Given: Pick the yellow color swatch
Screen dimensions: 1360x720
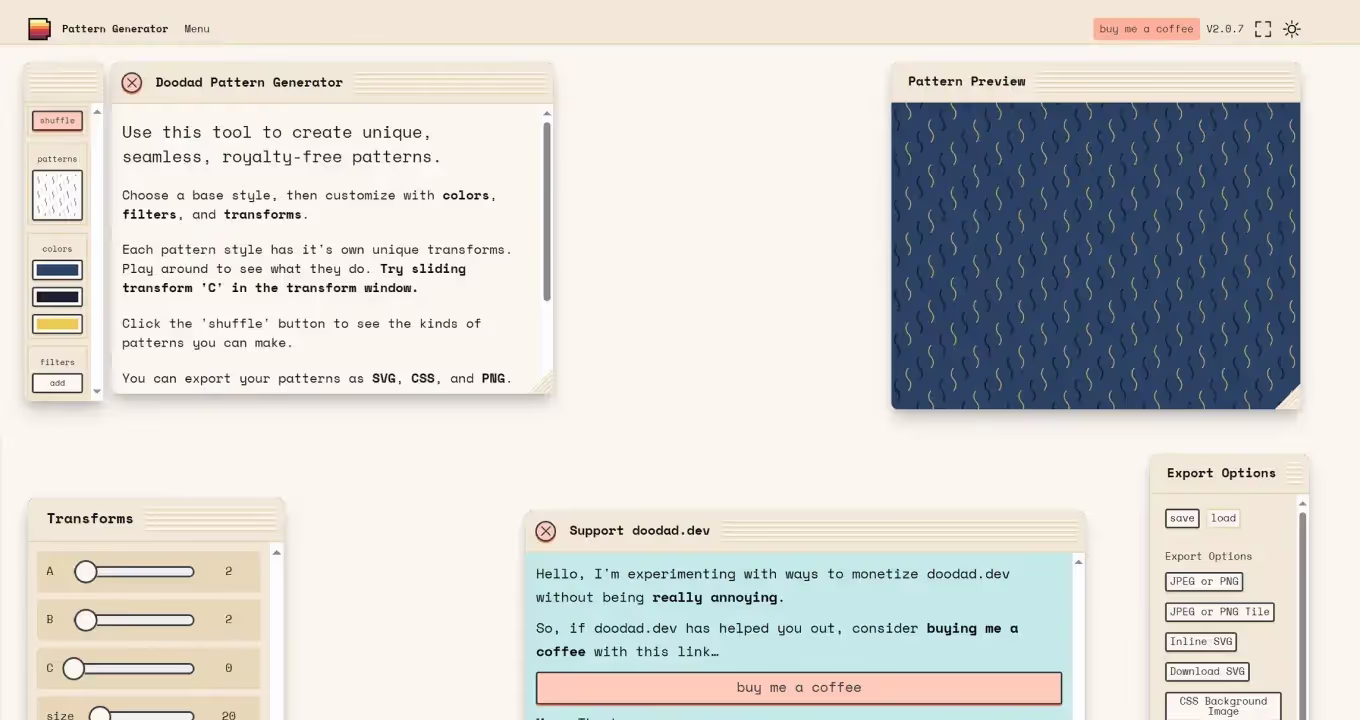Looking at the screenshot, I should pos(57,324).
